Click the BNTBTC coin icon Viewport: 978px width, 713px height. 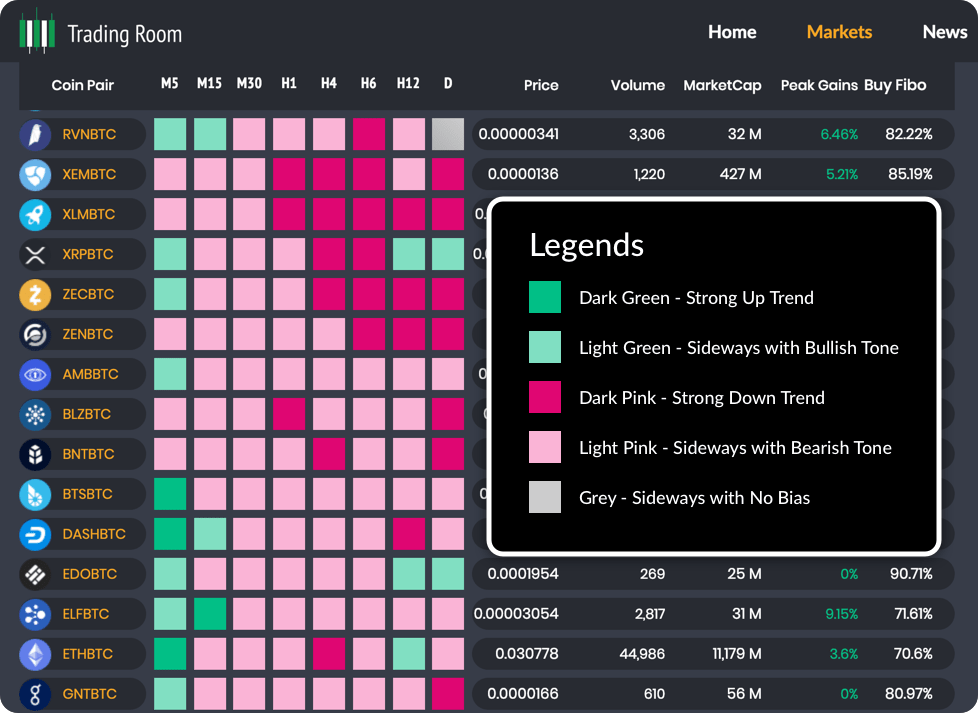[x=35, y=454]
